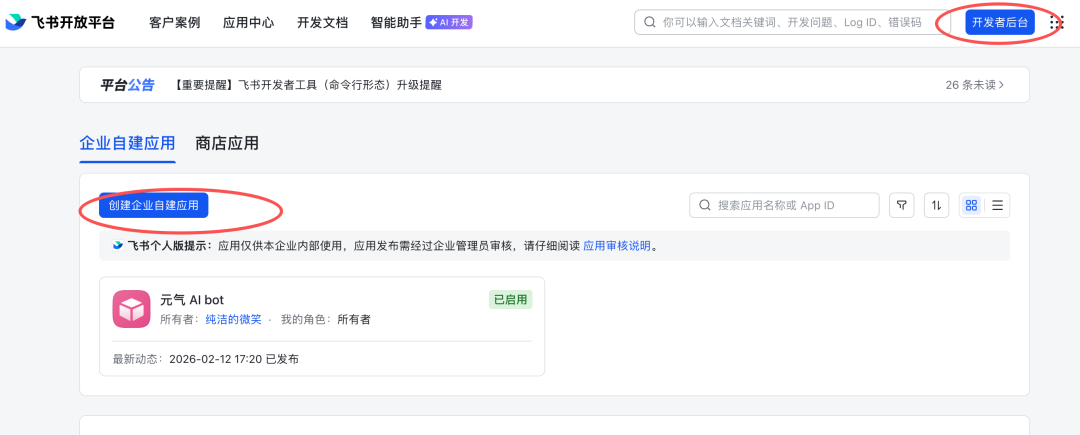Open the 开发文档 menu
The height and width of the screenshot is (435, 1080).
pos(322,23)
